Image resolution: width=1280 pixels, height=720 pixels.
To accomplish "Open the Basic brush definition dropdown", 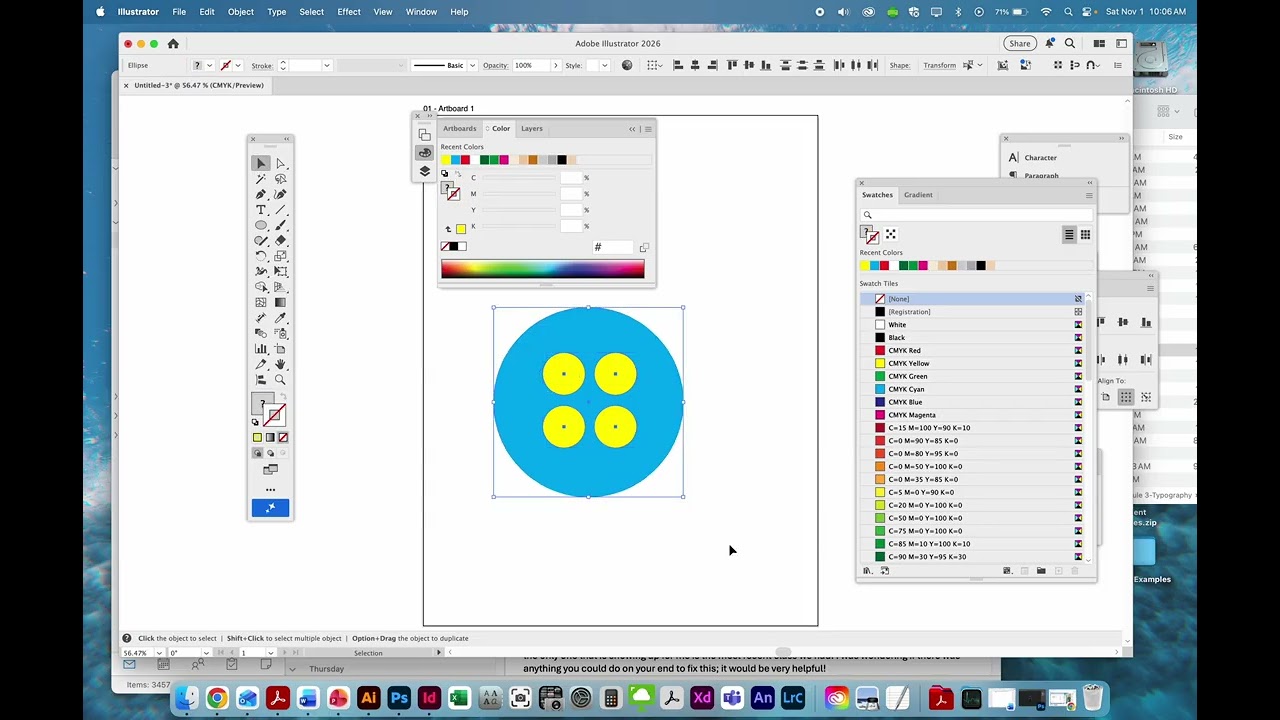I will [x=472, y=66].
